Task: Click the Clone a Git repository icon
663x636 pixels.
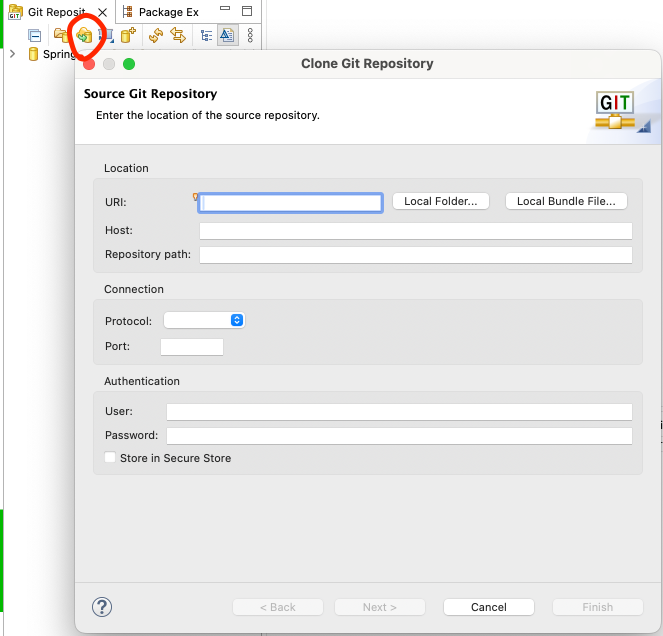Action: pyautogui.click(x=84, y=36)
